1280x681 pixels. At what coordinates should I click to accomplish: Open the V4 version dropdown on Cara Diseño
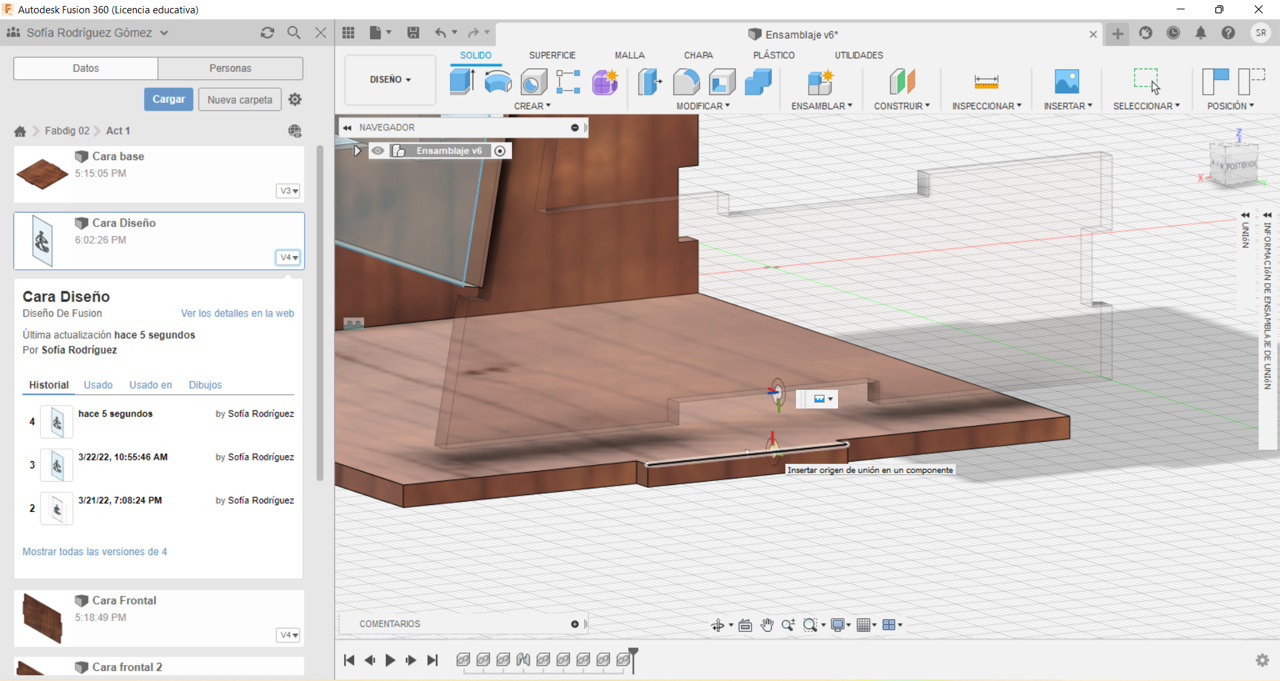click(288, 257)
